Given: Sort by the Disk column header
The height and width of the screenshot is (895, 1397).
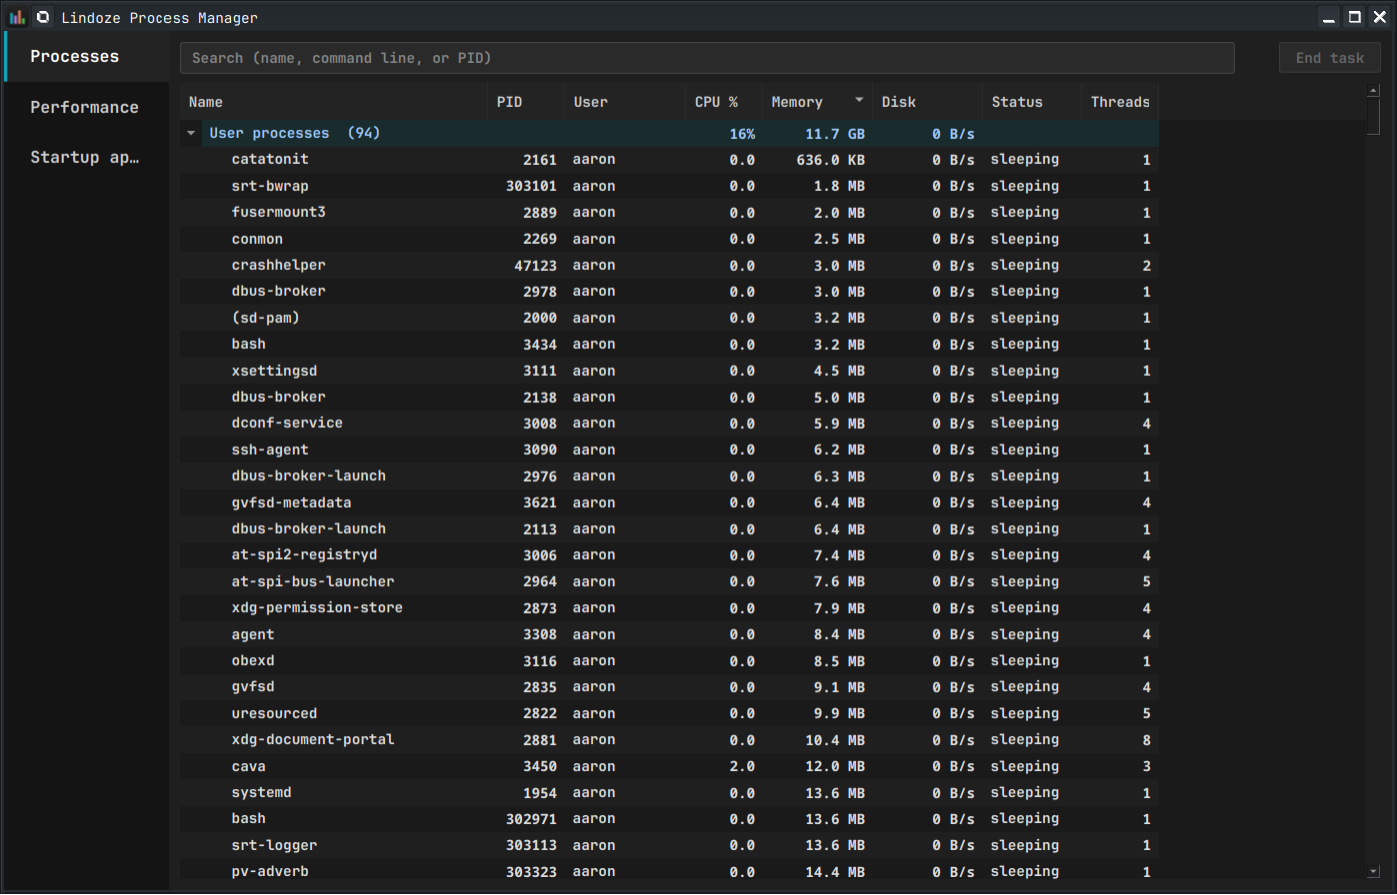Looking at the screenshot, I should click(927, 102).
